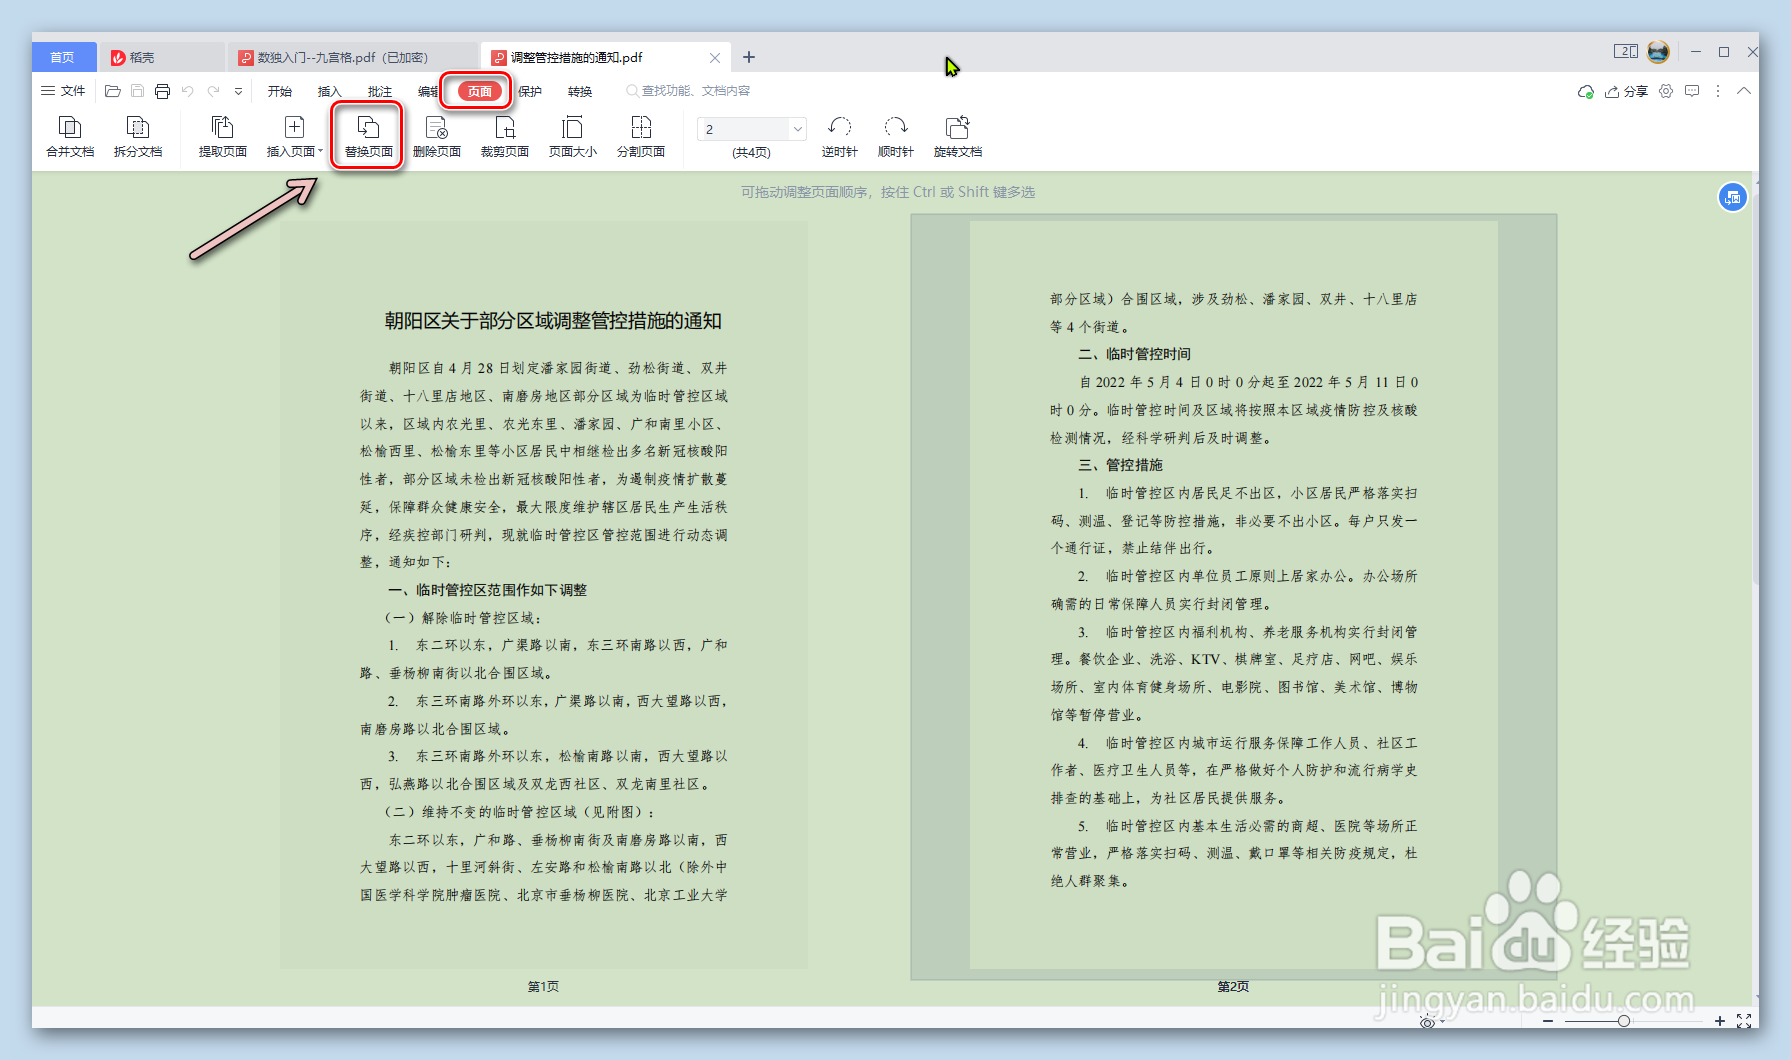This screenshot has width=1791, height=1060.
Task: Open the three-dot more options menu
Action: [1718, 91]
